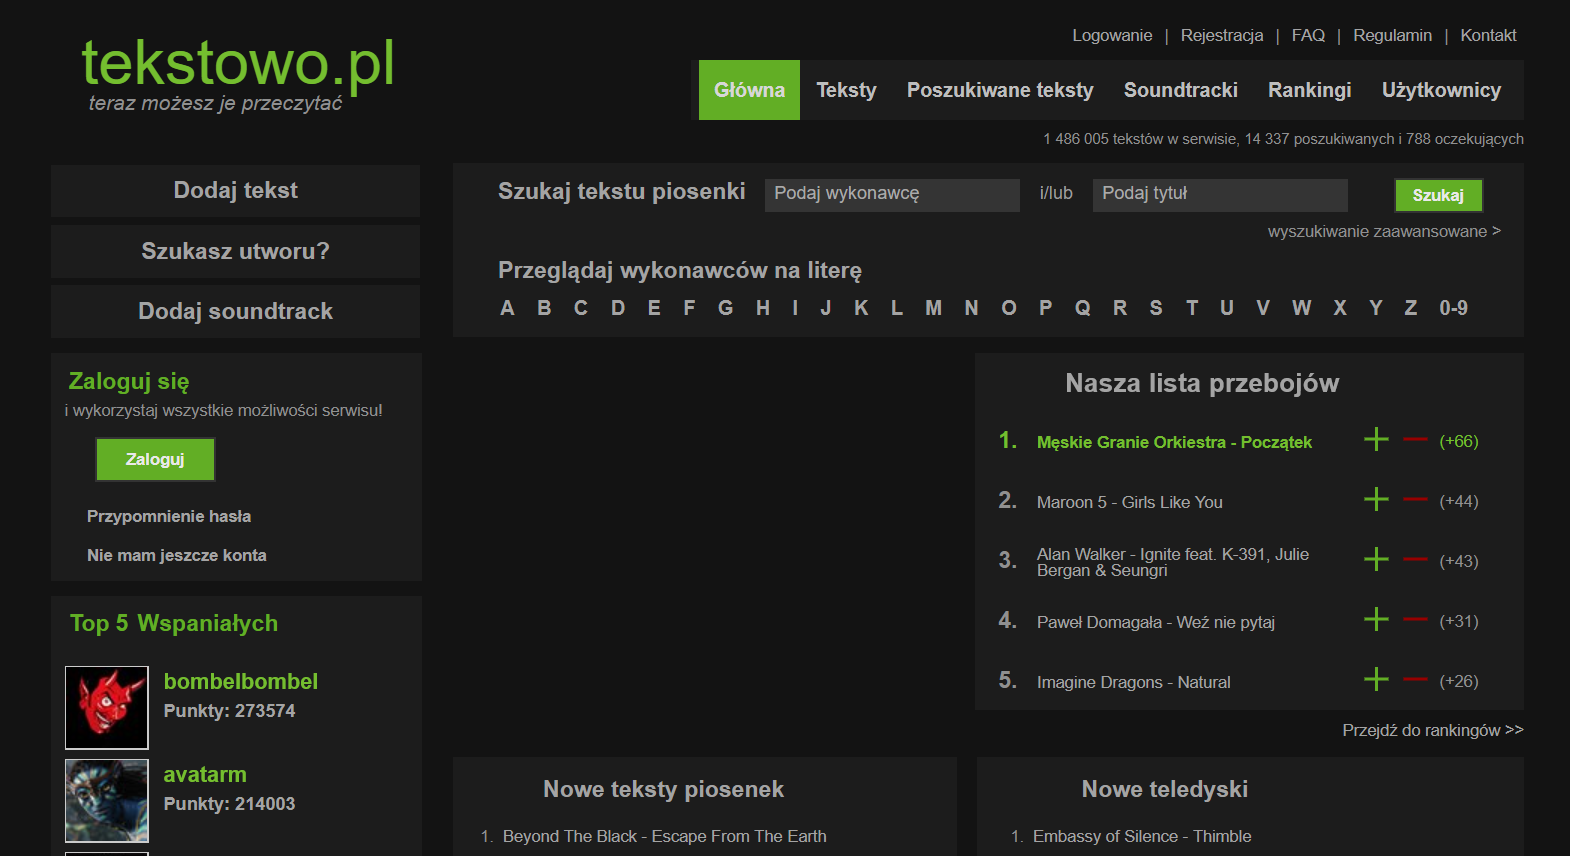Click into the Podaj tytuł input
Image resolution: width=1570 pixels, height=856 pixels.
1219,194
